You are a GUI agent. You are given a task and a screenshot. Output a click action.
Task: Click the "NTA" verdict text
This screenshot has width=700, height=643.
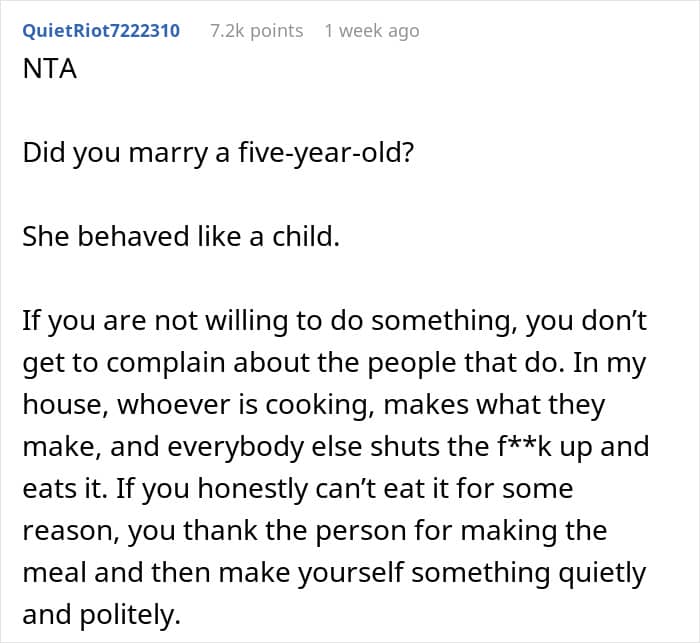pos(50,69)
